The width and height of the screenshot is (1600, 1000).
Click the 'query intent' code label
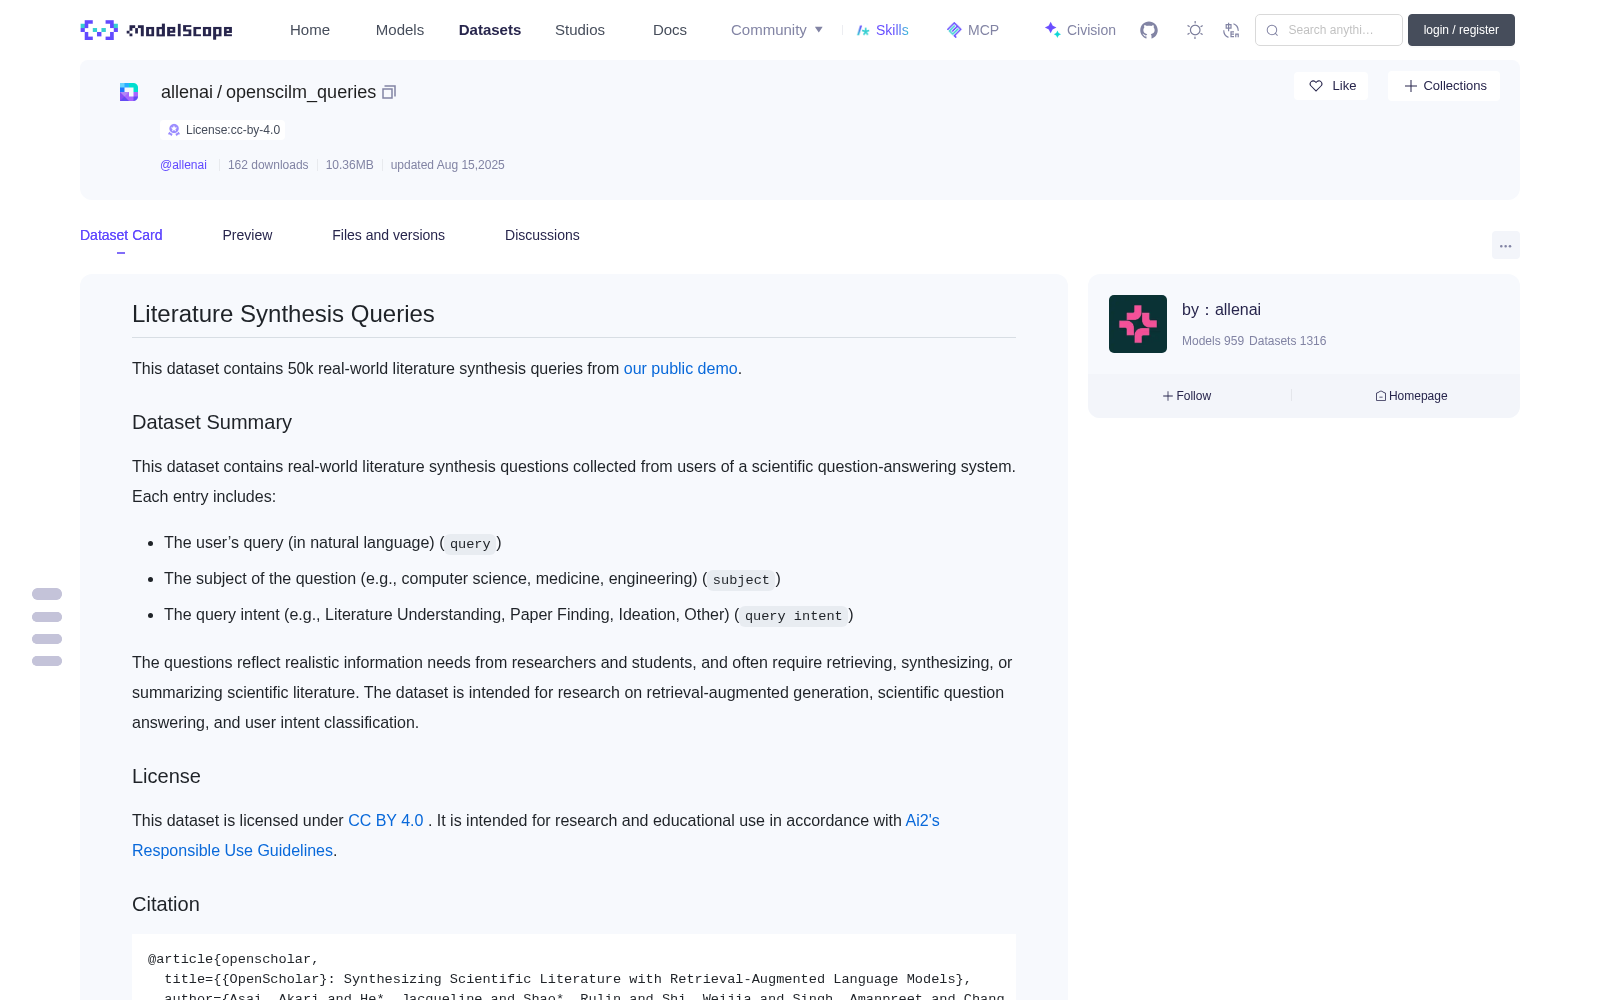click(794, 616)
